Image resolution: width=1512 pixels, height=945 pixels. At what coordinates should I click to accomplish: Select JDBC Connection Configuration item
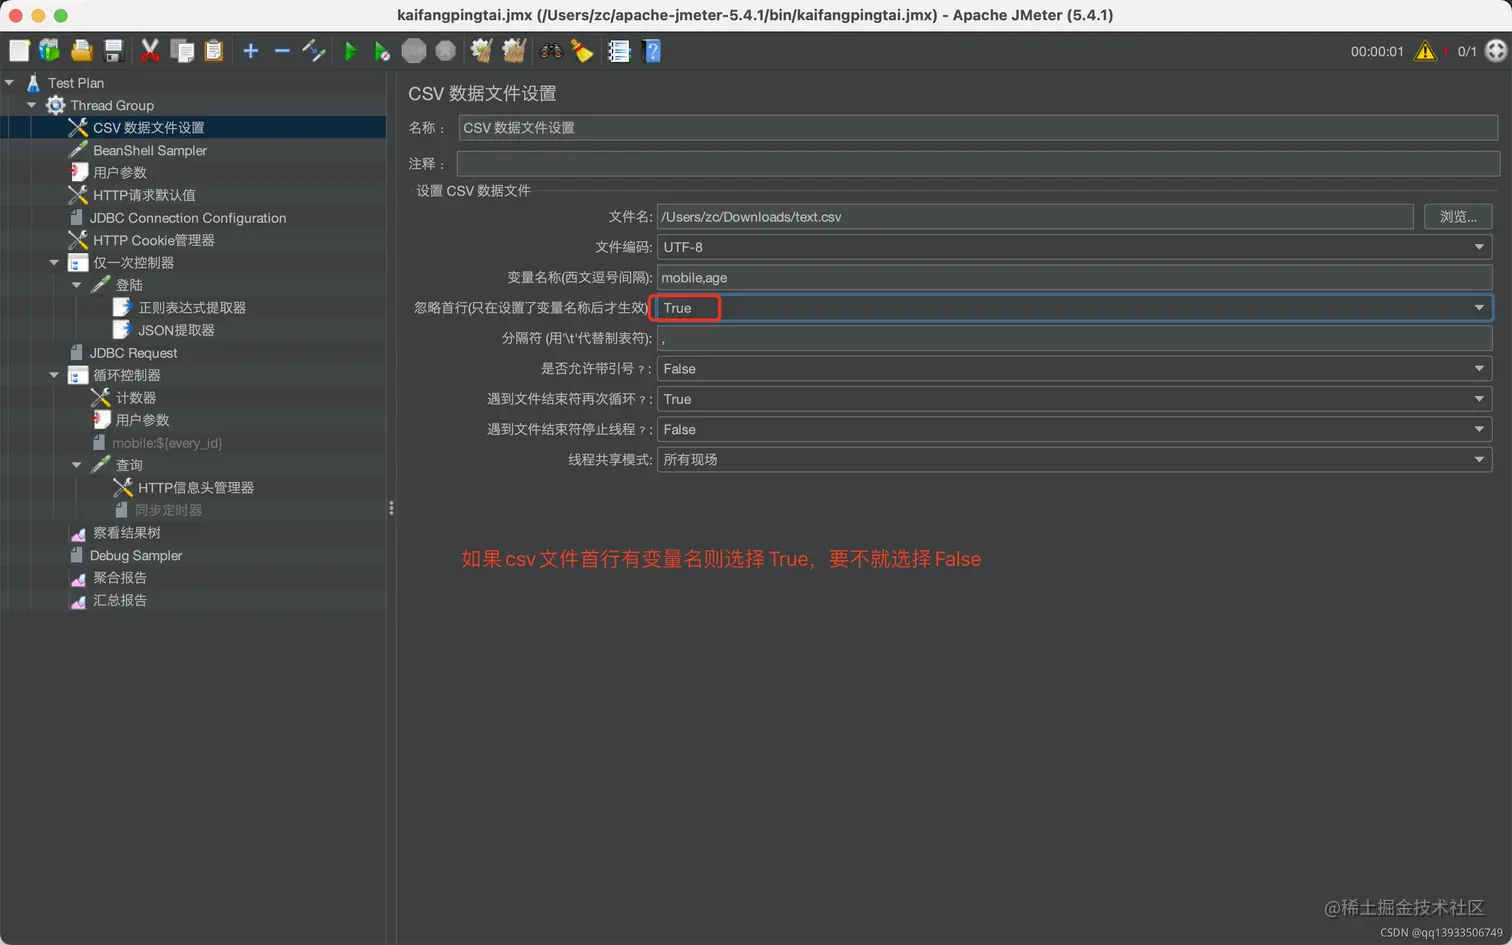point(187,218)
